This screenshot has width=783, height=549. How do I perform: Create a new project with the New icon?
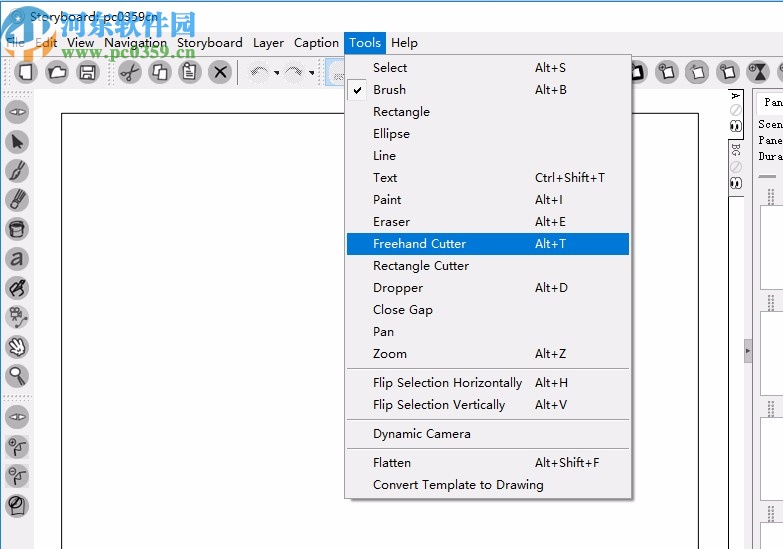click(25, 72)
